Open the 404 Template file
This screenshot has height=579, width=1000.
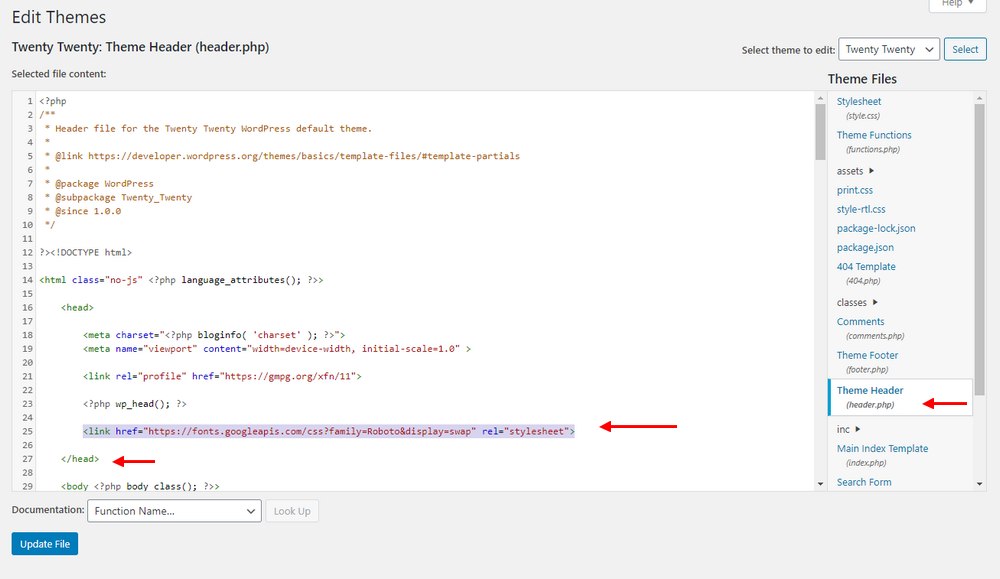866,267
